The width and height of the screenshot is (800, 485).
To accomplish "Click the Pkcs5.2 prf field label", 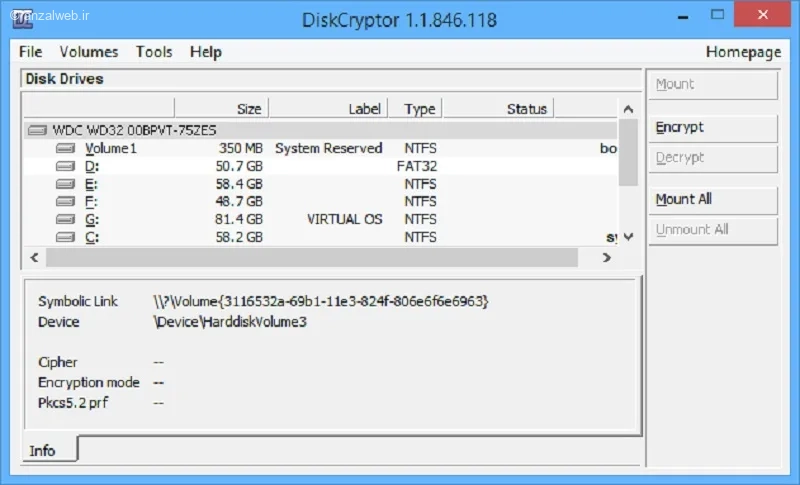I will tap(73, 403).
